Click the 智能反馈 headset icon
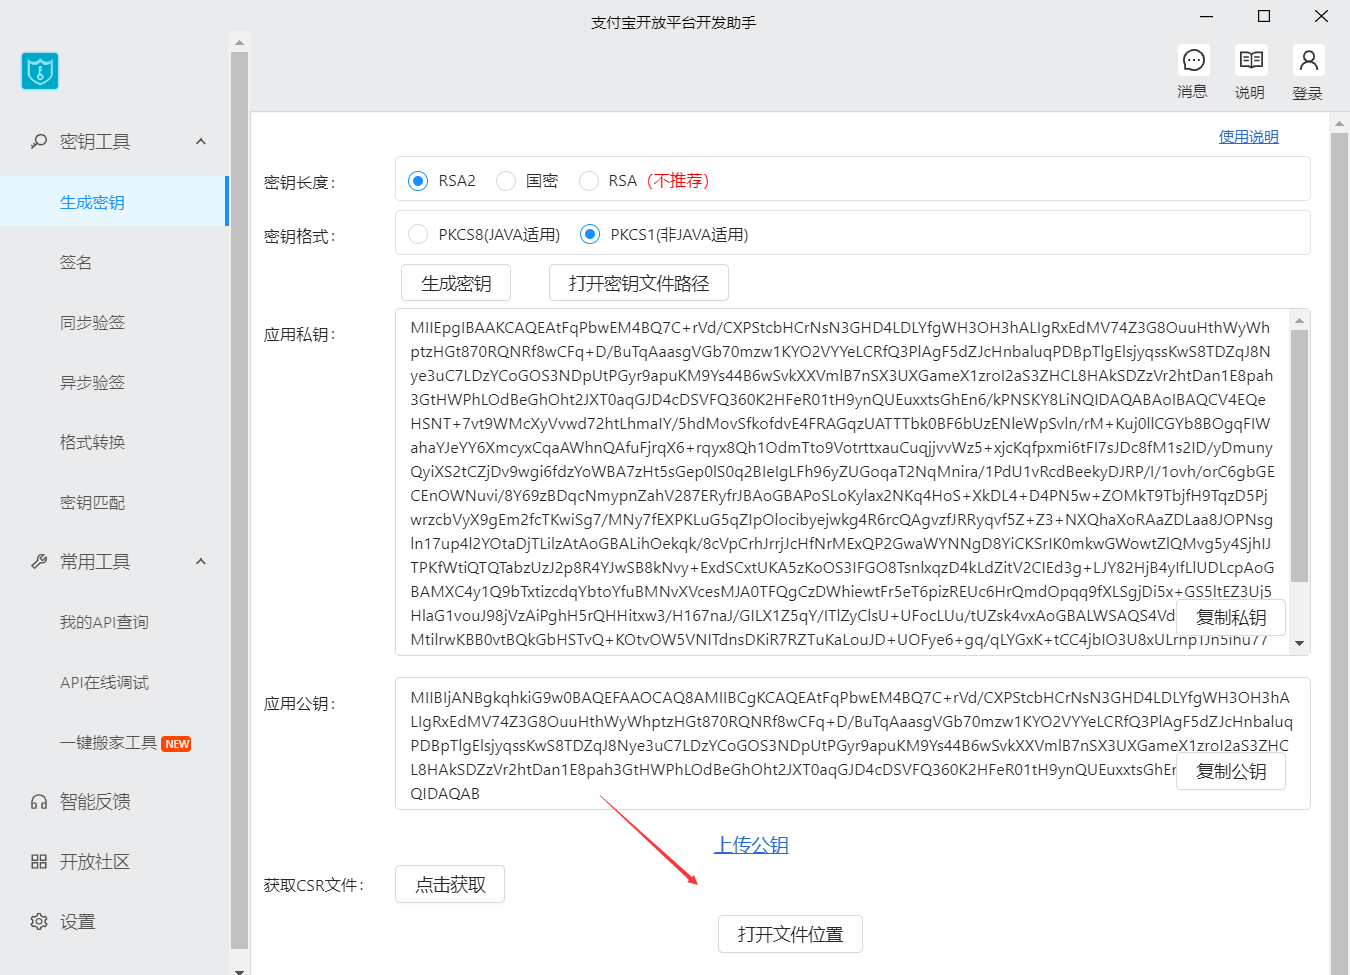1350x975 pixels. tap(39, 802)
